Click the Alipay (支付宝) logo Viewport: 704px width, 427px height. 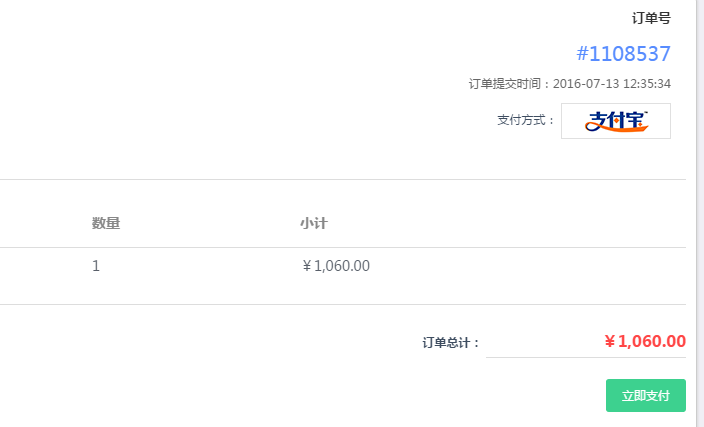pos(617,121)
